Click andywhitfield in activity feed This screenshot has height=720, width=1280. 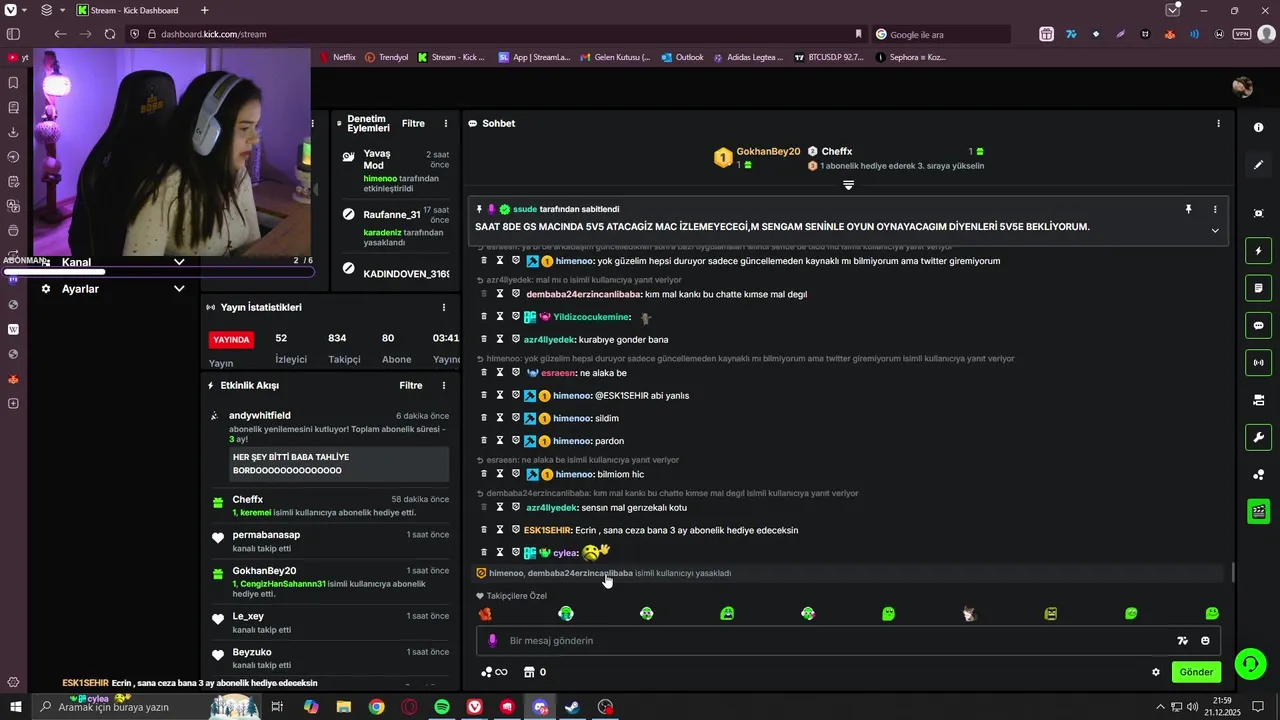(x=260, y=416)
